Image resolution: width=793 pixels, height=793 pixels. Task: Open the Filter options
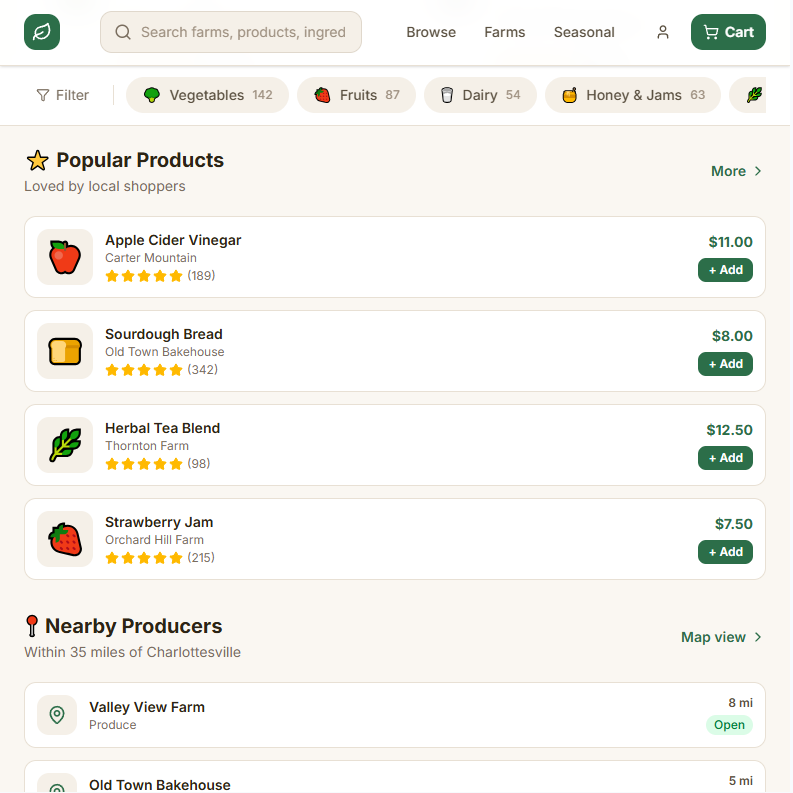pos(63,95)
